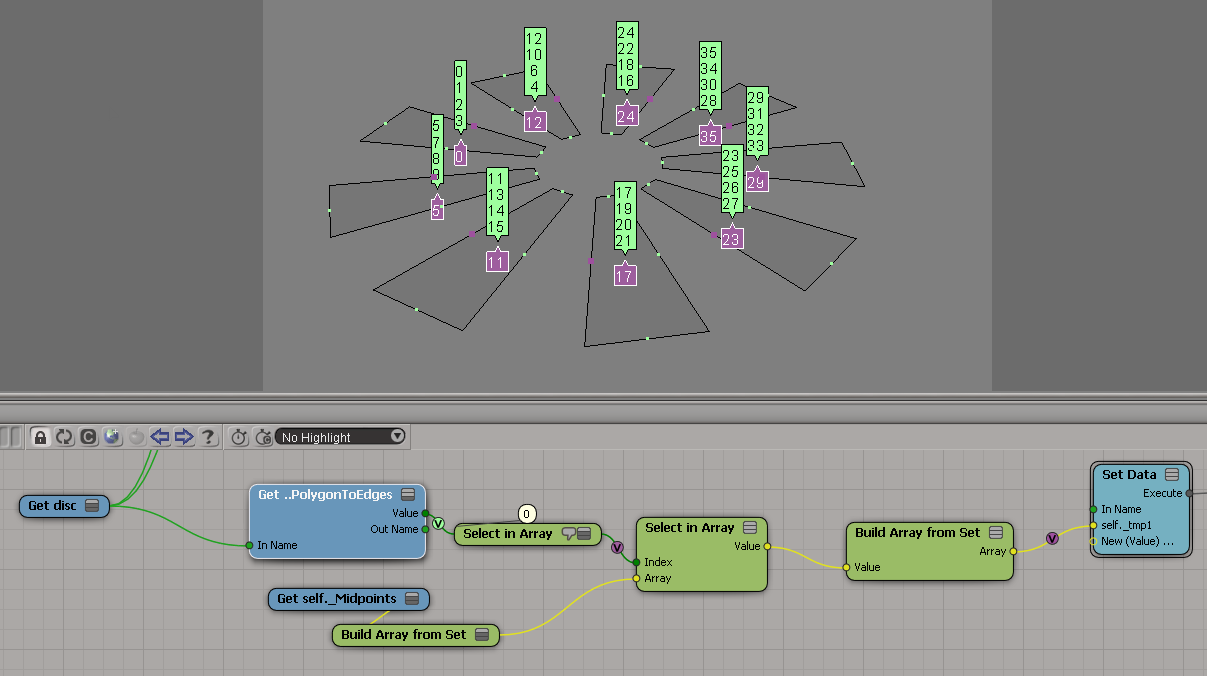Screen dimensions: 1207x676
Task: Select the large Select in Array node title
Action: (x=689, y=528)
